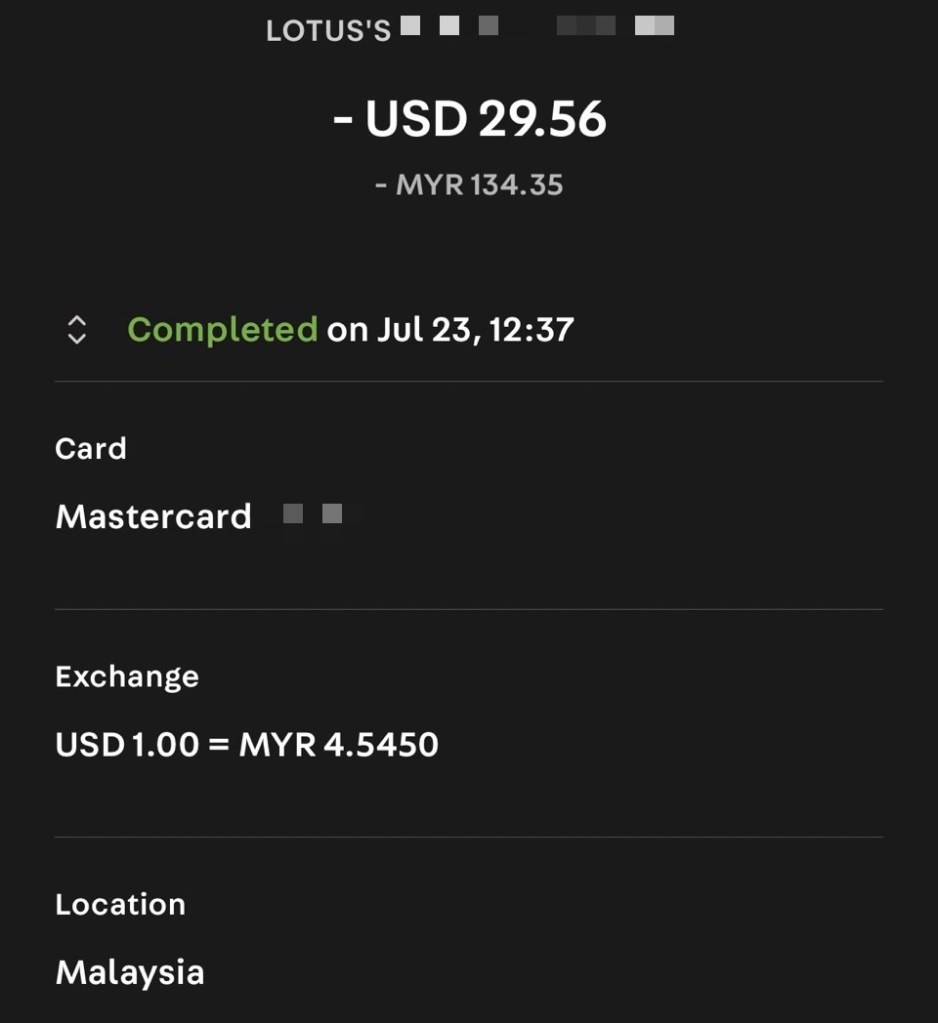Click the Card section heading

[91, 449]
